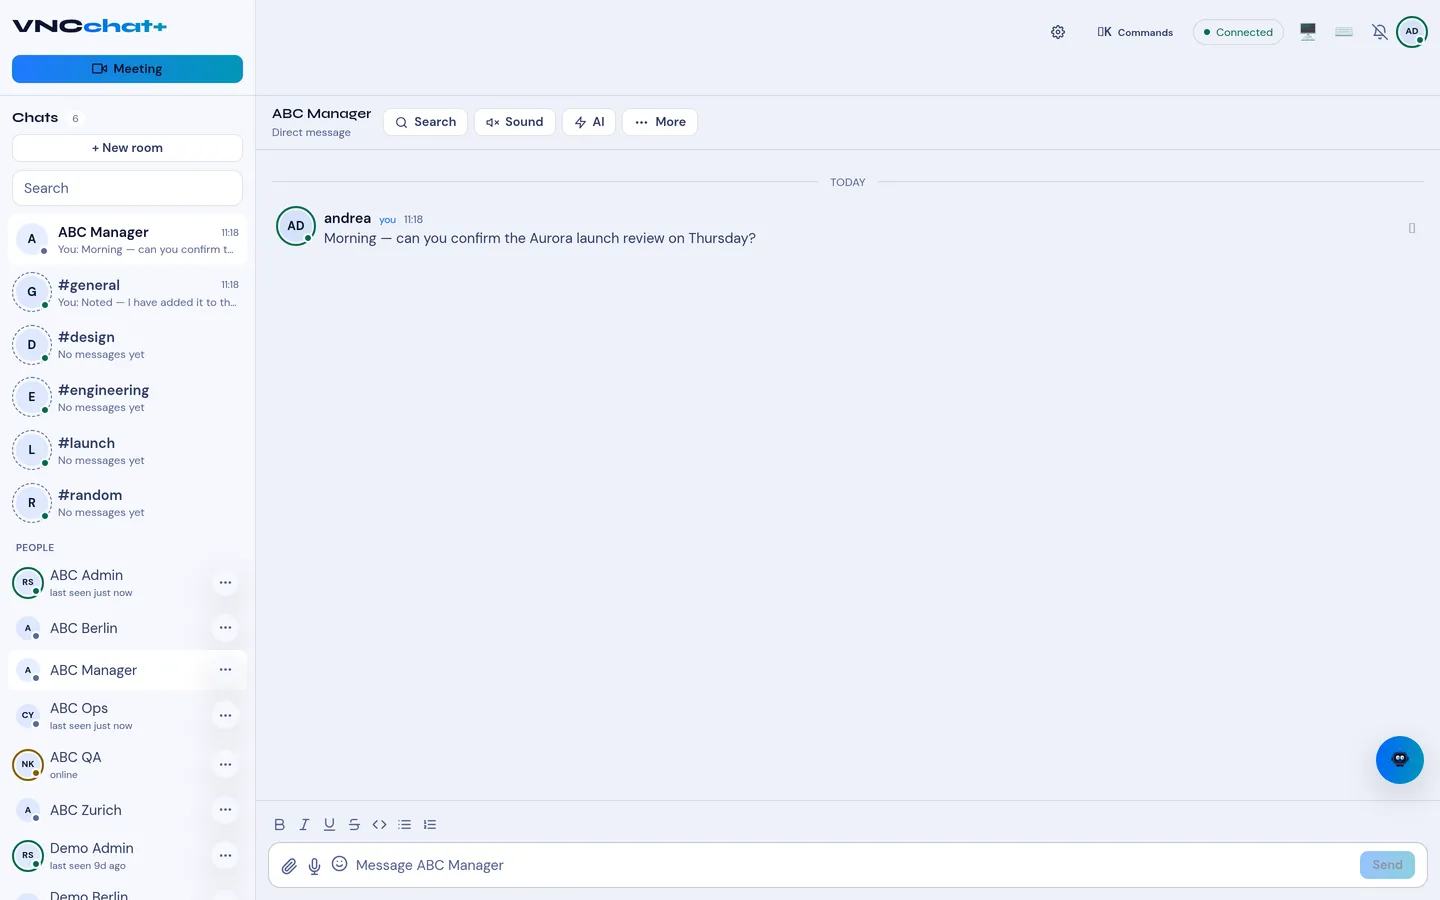Open the #engineering chat
Screen dimensions: 1440x900
[x=127, y=397]
